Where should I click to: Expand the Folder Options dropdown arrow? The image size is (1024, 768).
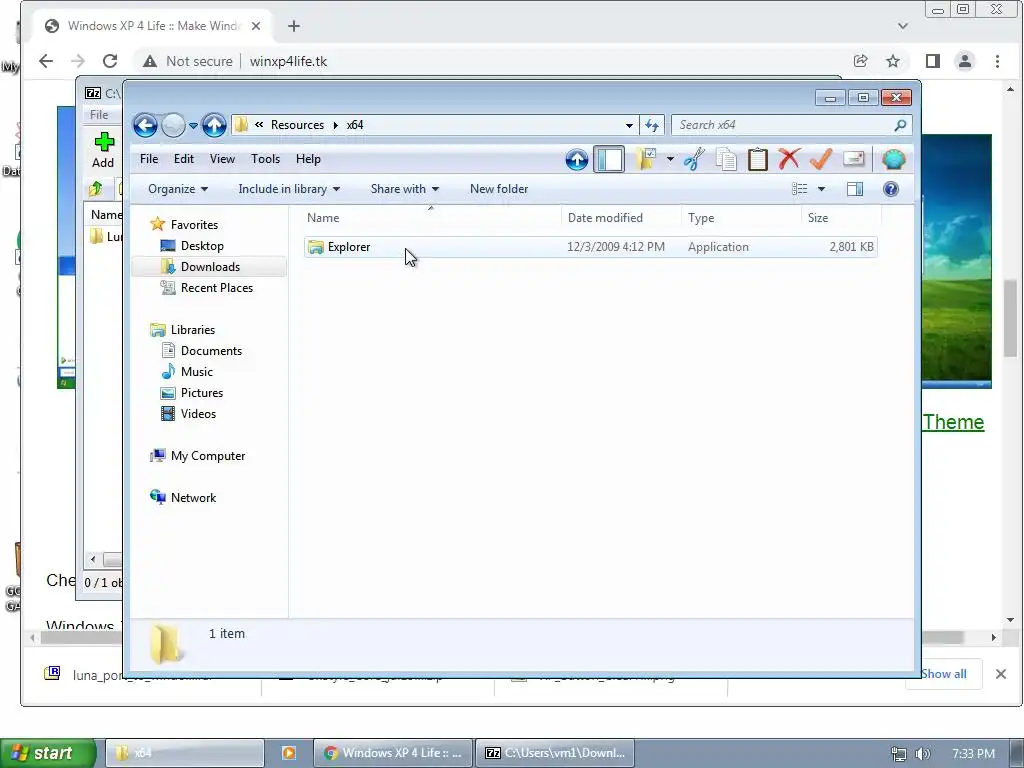[670, 159]
